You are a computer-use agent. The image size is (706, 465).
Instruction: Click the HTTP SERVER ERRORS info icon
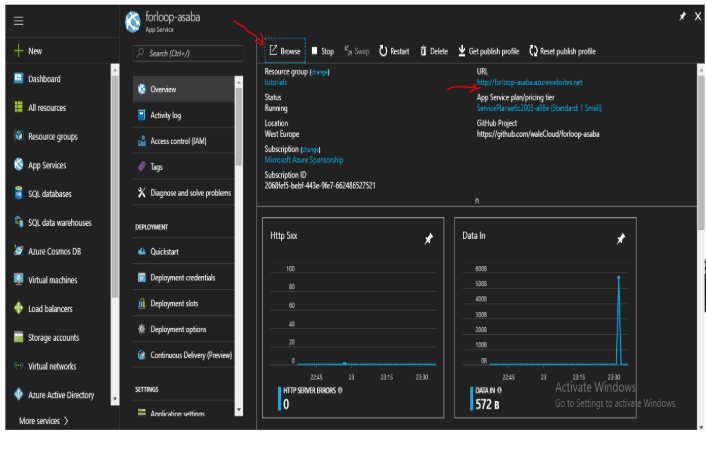(340, 390)
